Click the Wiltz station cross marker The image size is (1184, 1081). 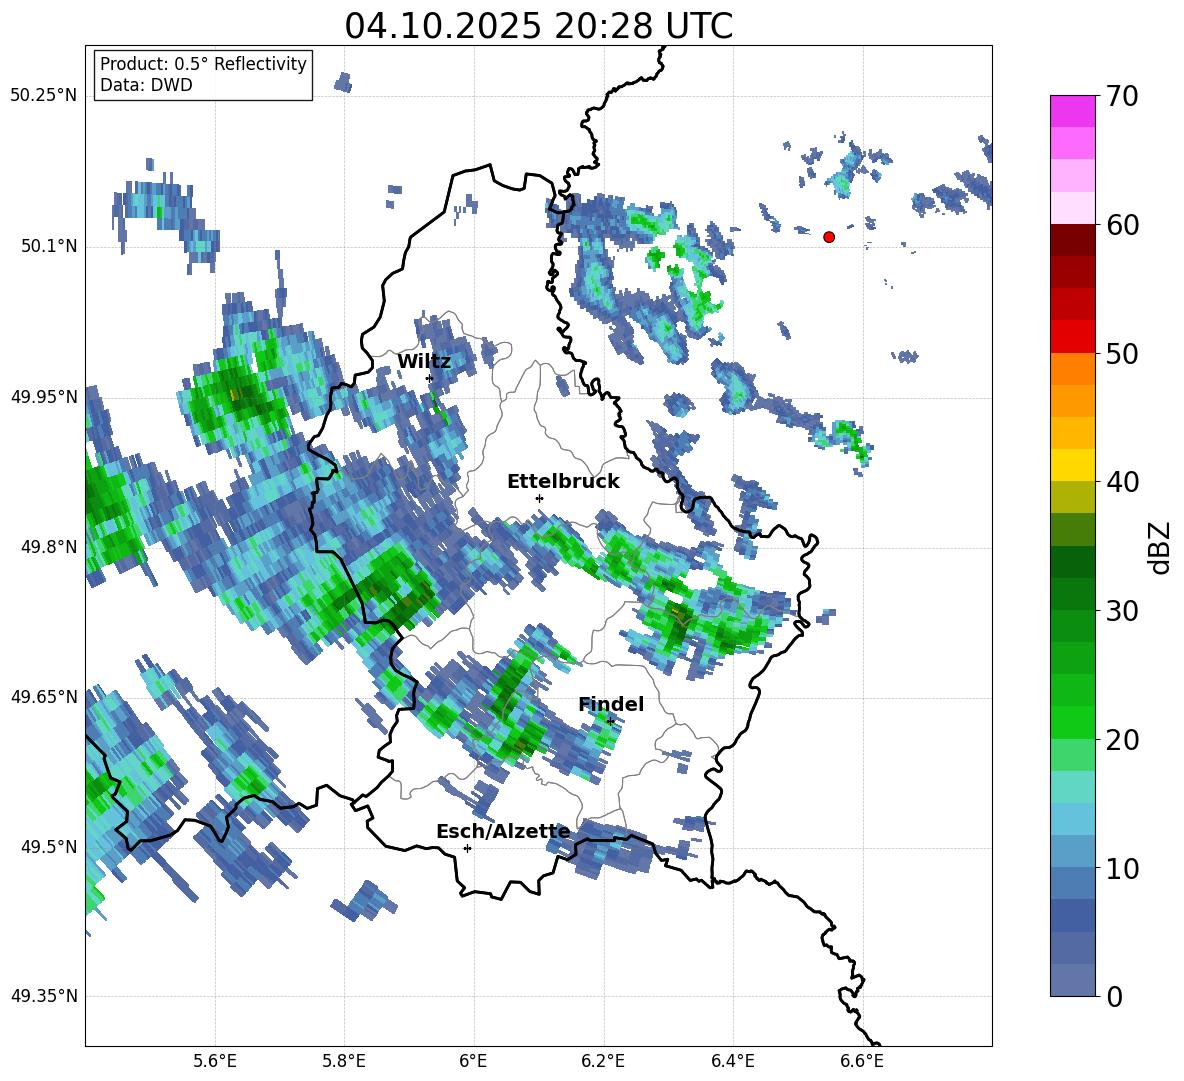coord(430,378)
